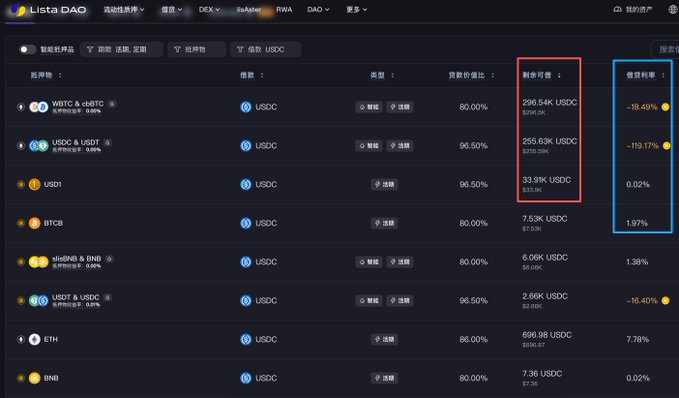Click the 7.36 USDC available value
The width and height of the screenshot is (679, 398).
click(542, 373)
